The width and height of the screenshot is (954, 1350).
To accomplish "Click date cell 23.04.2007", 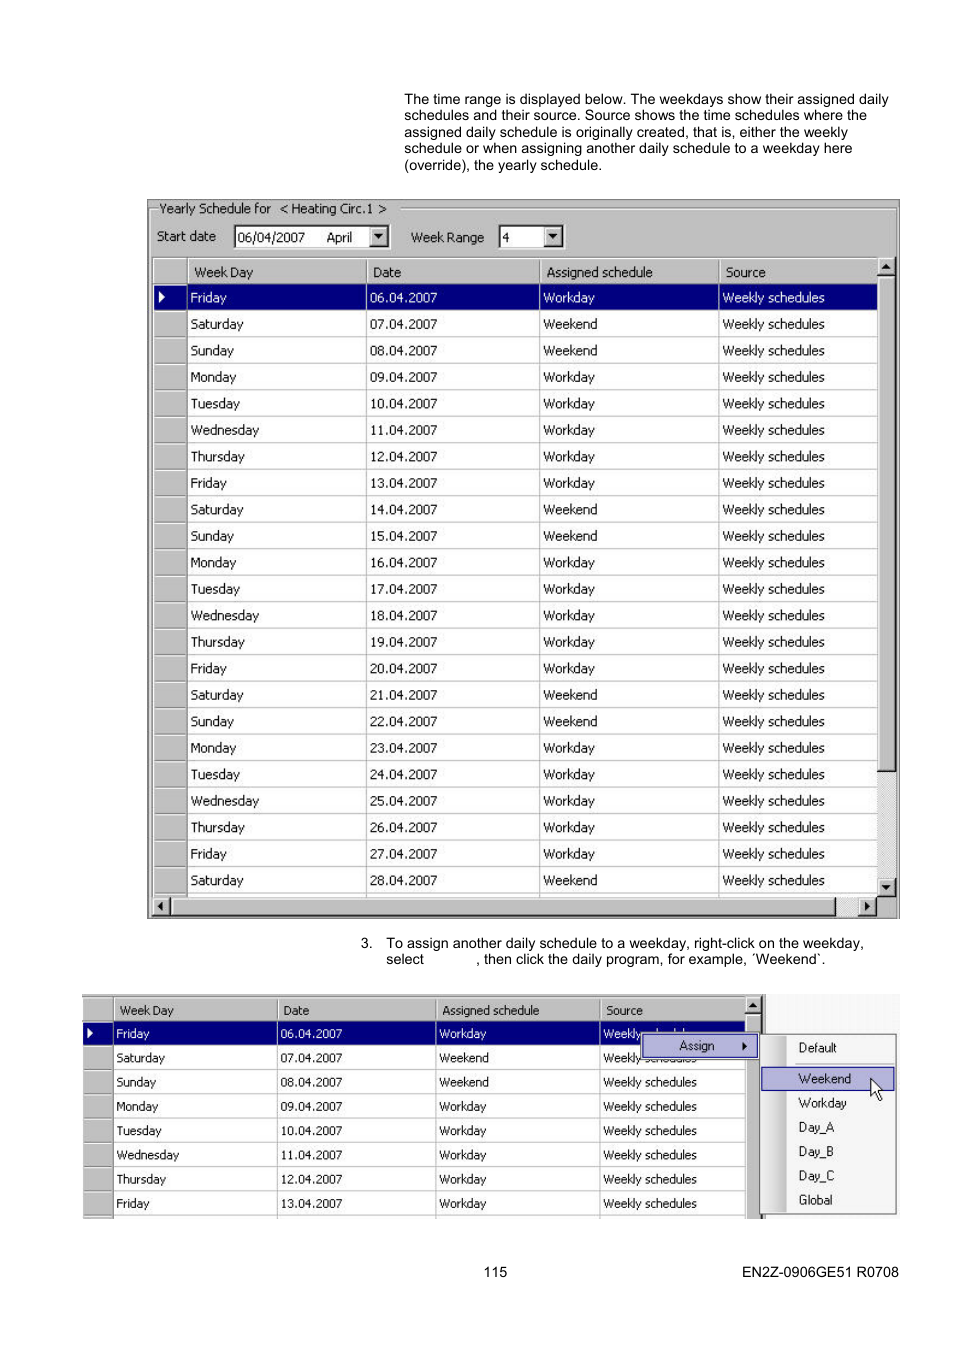I will point(453,748).
